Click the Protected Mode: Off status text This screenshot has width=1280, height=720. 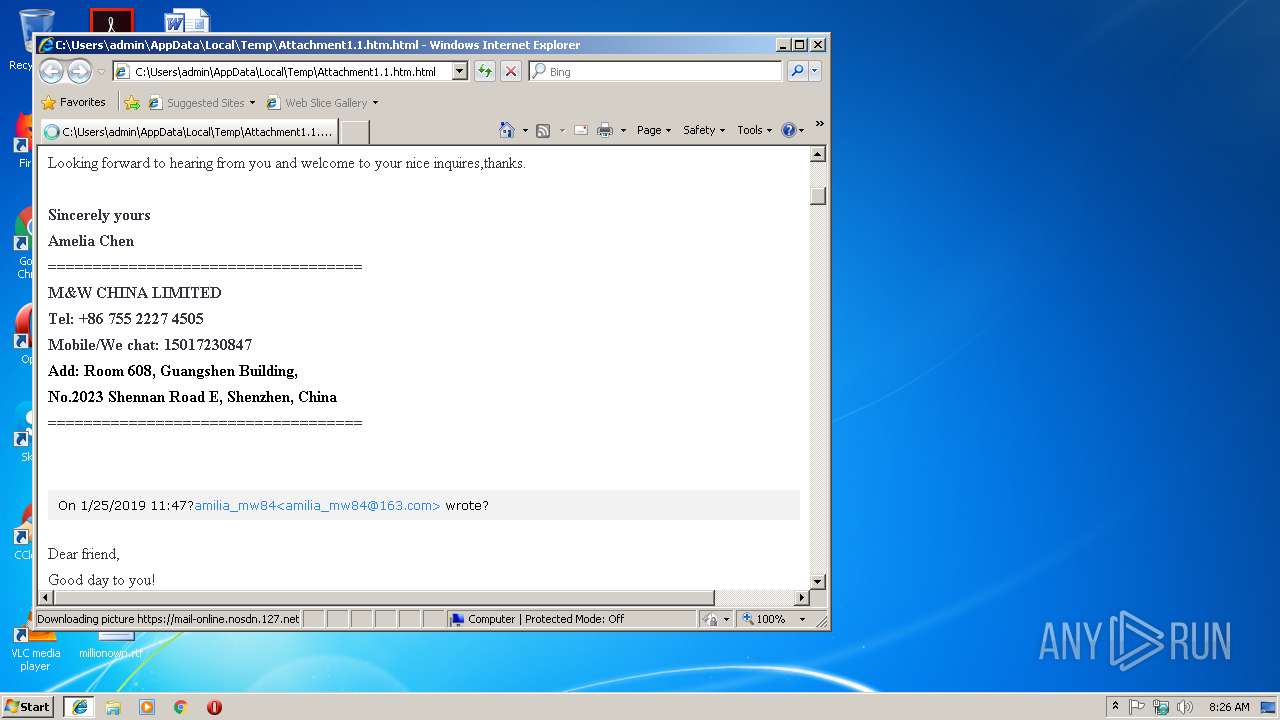[x=574, y=619]
